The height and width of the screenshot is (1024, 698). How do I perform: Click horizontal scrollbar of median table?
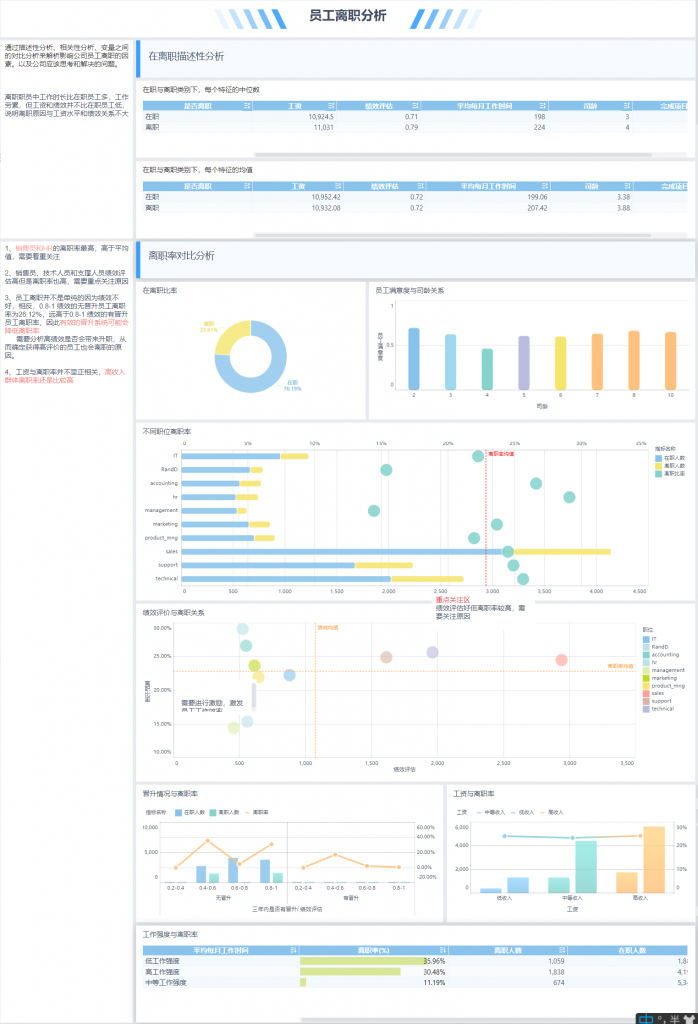point(452,155)
